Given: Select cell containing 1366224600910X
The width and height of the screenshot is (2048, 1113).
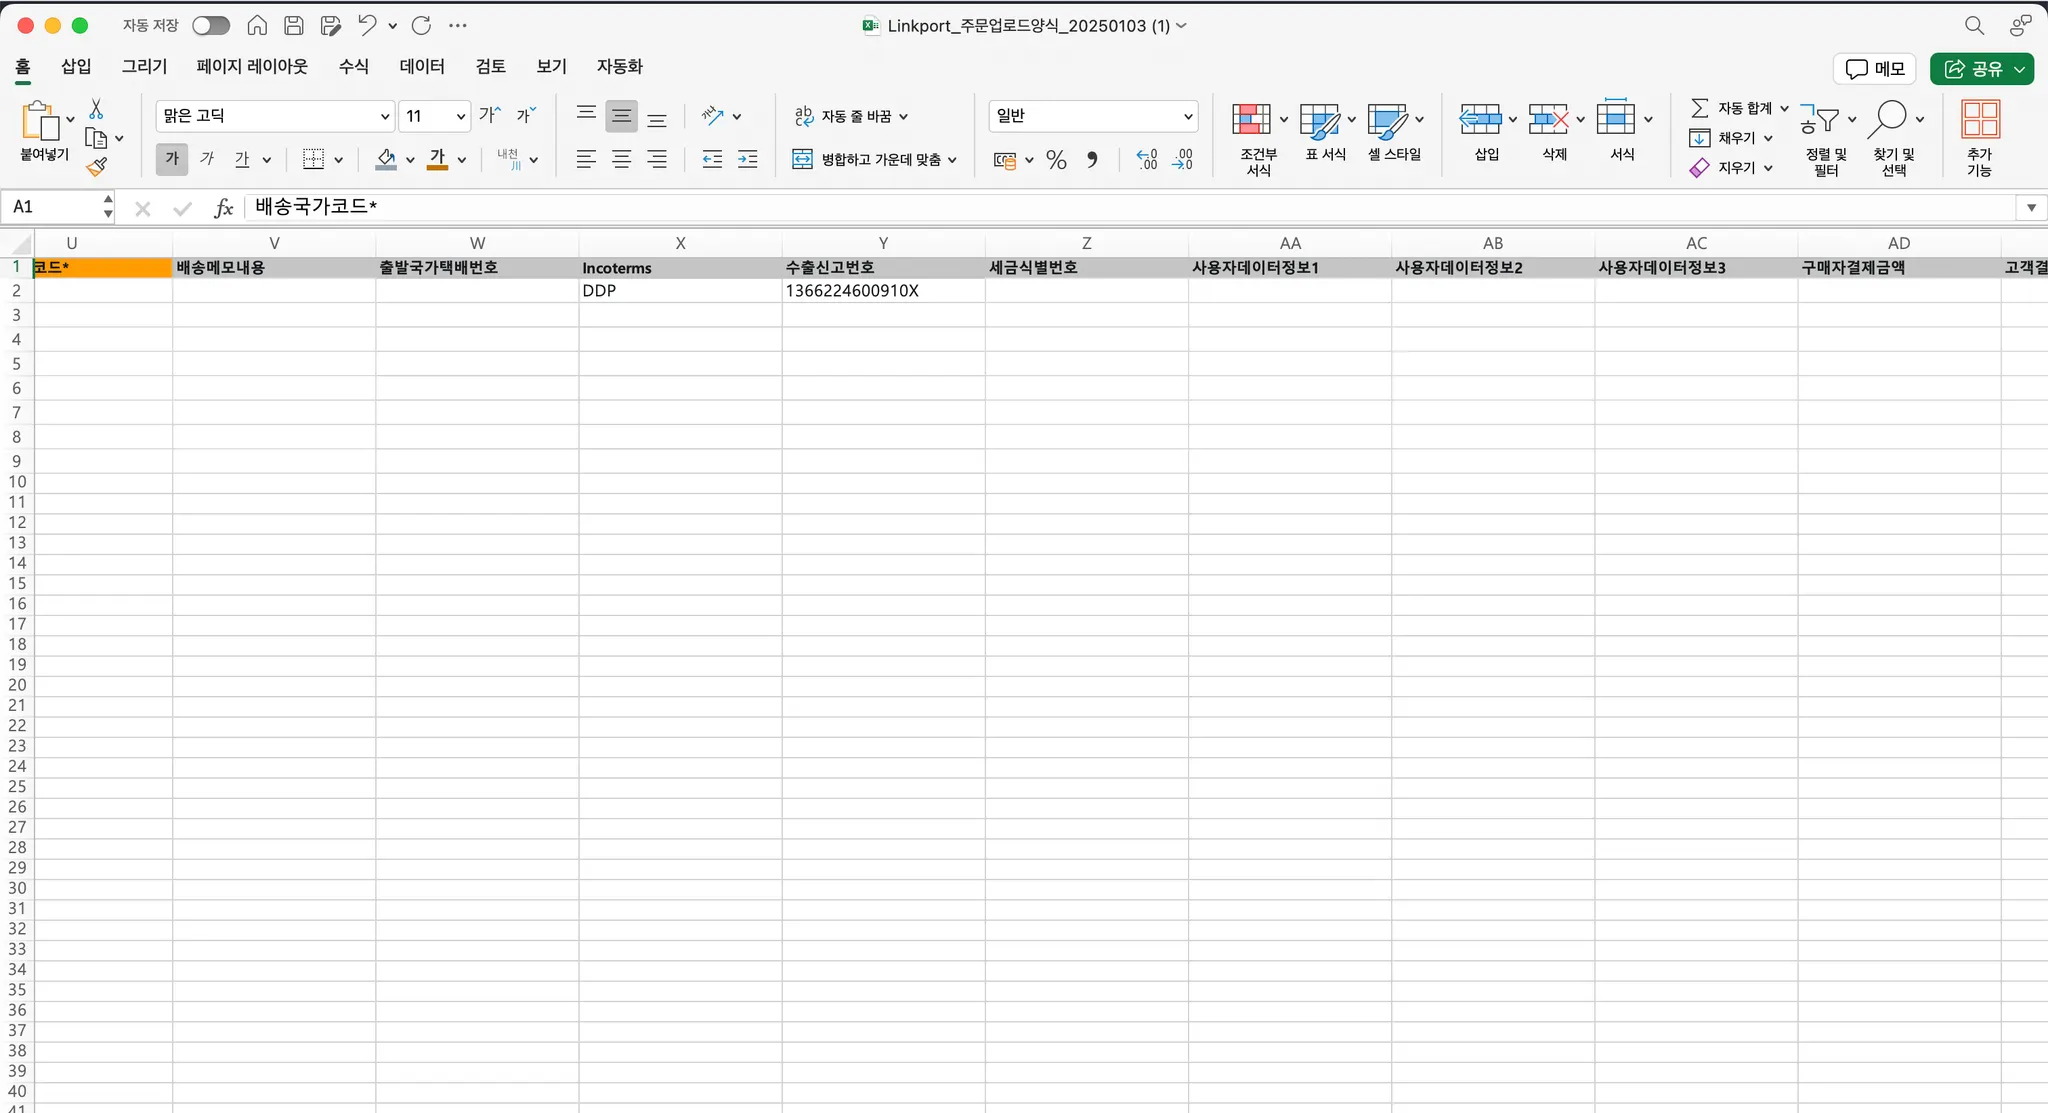Looking at the screenshot, I should (882, 291).
